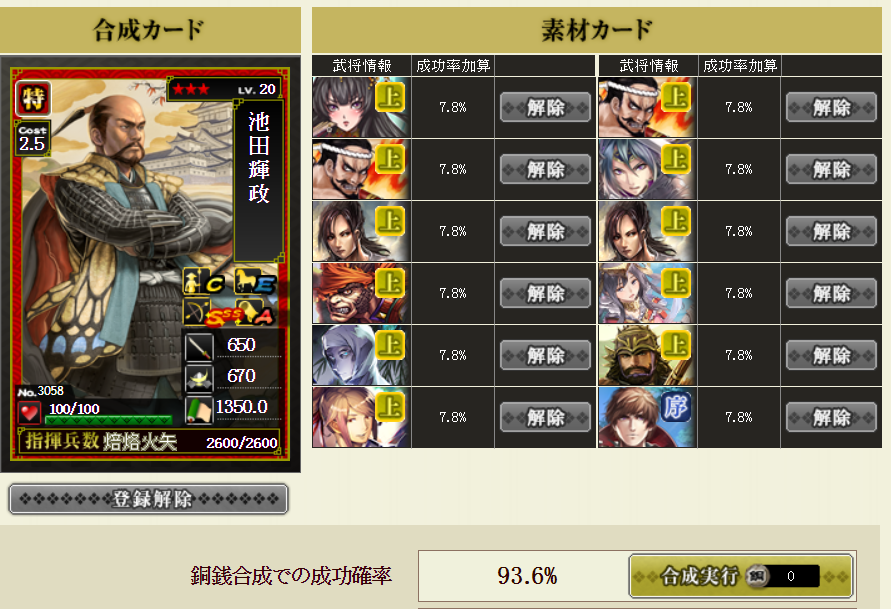891x609 pixels.
Task: Click the spearman aptitude C icon
Action: [203, 281]
